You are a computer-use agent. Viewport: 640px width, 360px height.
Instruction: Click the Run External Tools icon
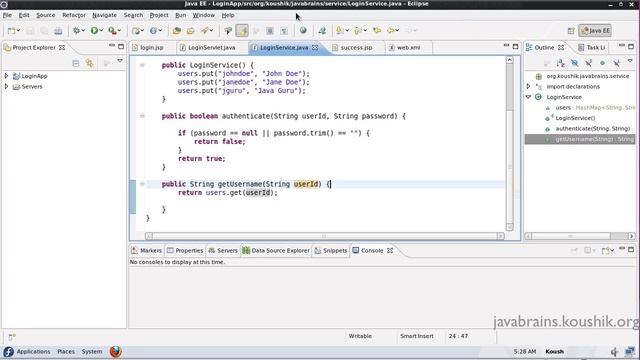tap(112, 31)
